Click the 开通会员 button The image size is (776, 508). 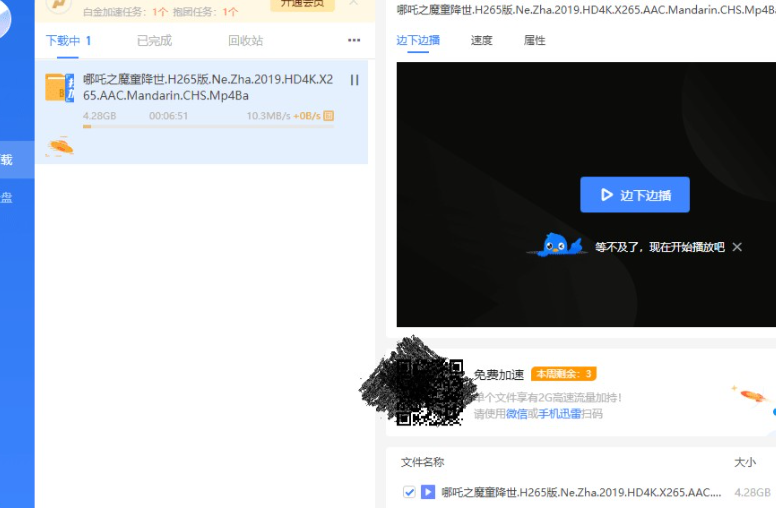303,5
